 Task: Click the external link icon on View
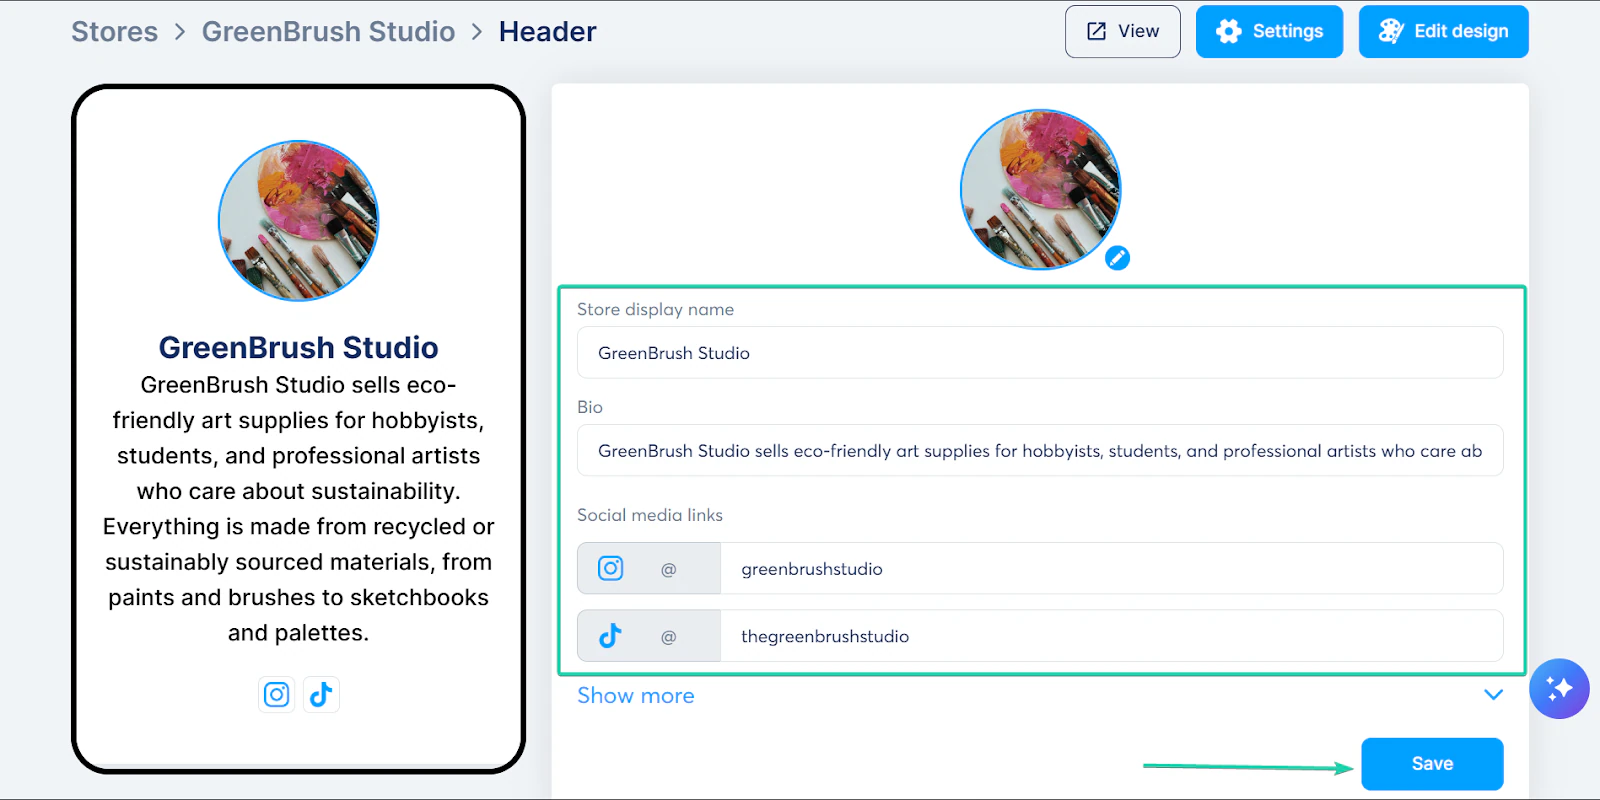coord(1096,31)
